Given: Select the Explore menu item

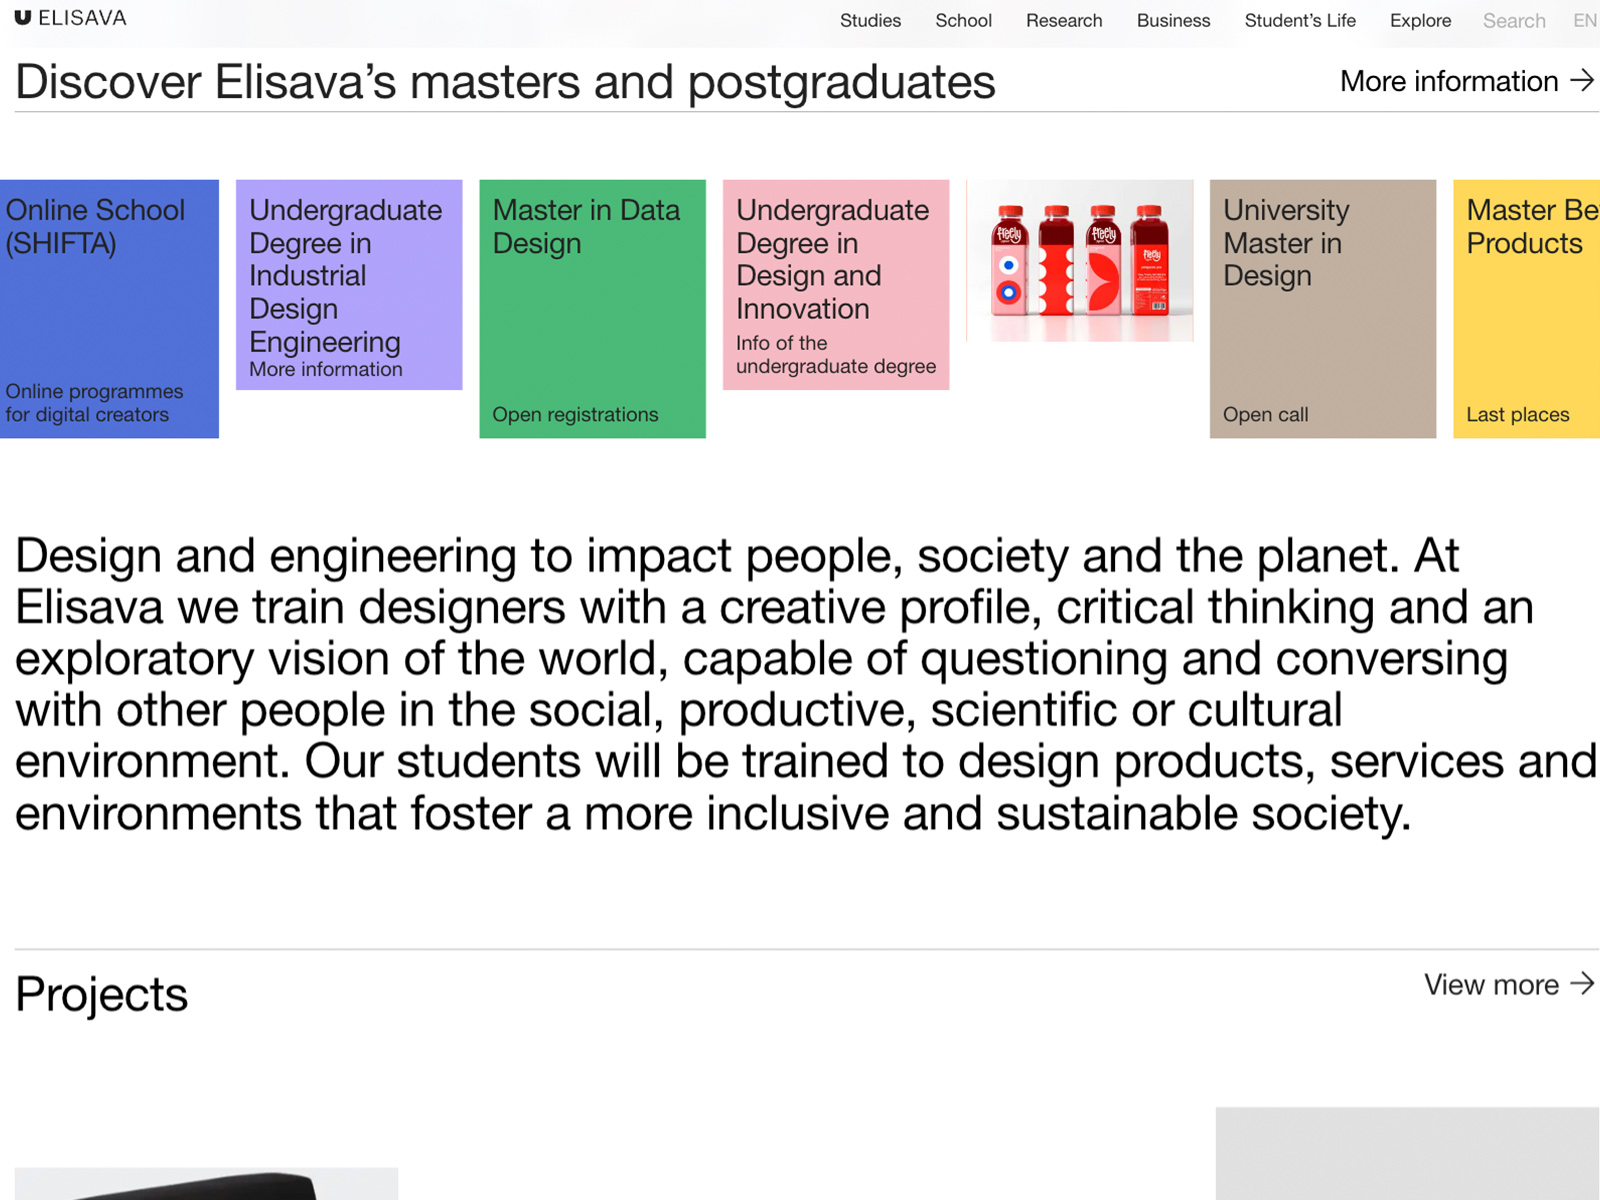Looking at the screenshot, I should [1420, 20].
